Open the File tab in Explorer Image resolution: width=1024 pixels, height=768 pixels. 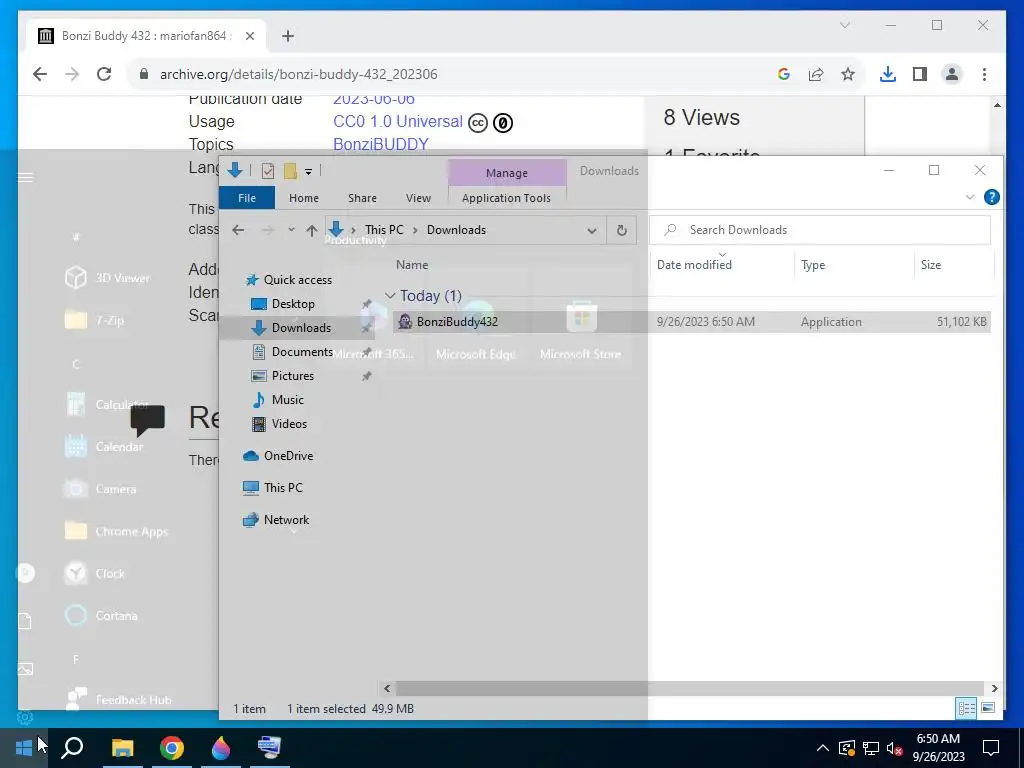coord(247,198)
